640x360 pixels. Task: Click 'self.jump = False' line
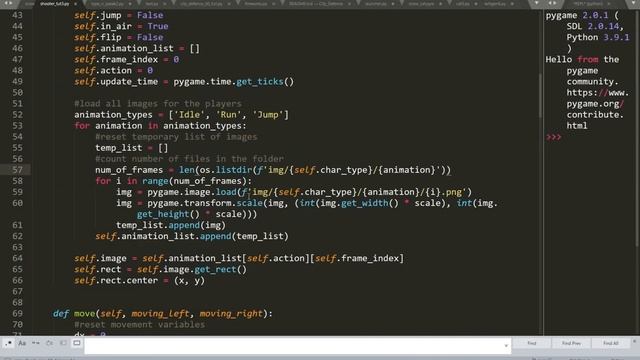(x=119, y=15)
